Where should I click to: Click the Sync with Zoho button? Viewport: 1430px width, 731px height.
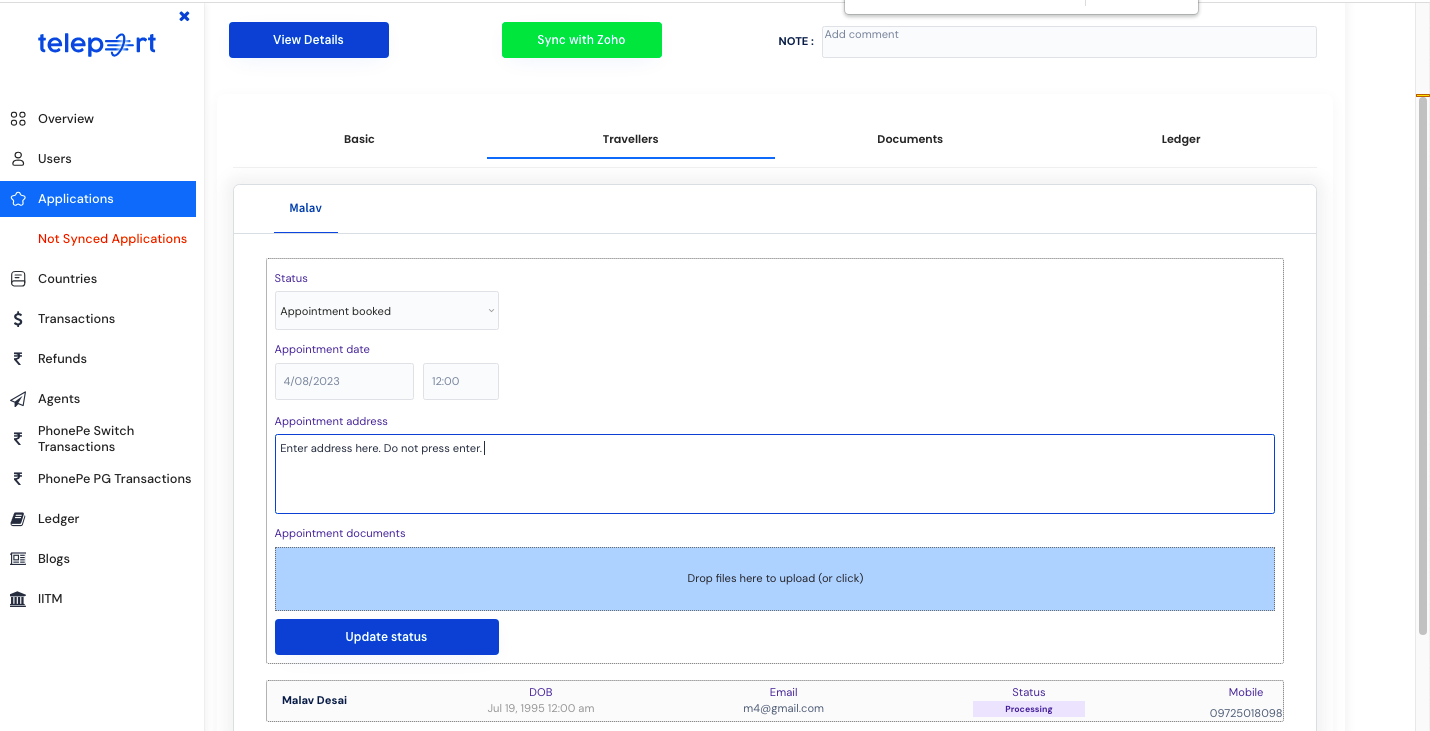point(581,40)
